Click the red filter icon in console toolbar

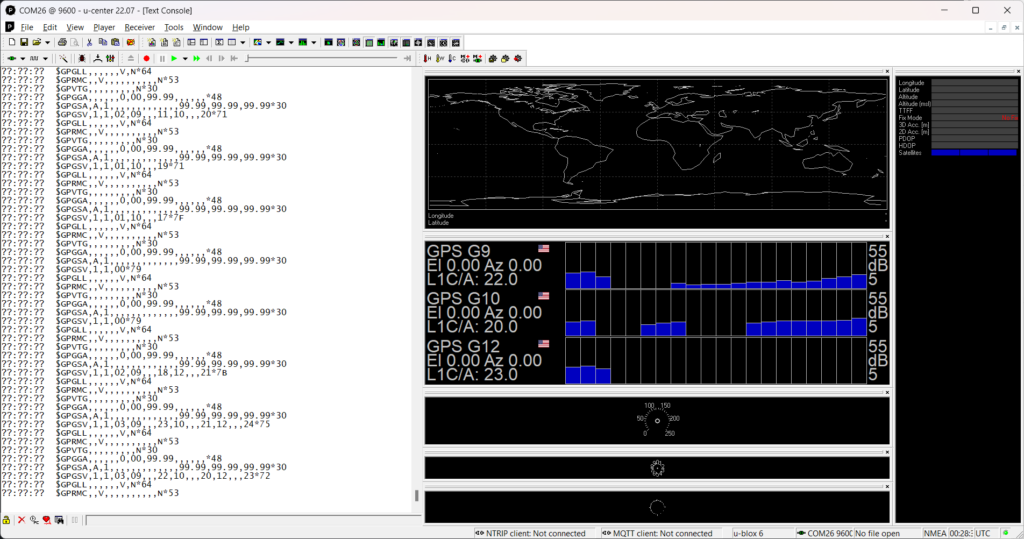pyautogui.click(x=46, y=520)
